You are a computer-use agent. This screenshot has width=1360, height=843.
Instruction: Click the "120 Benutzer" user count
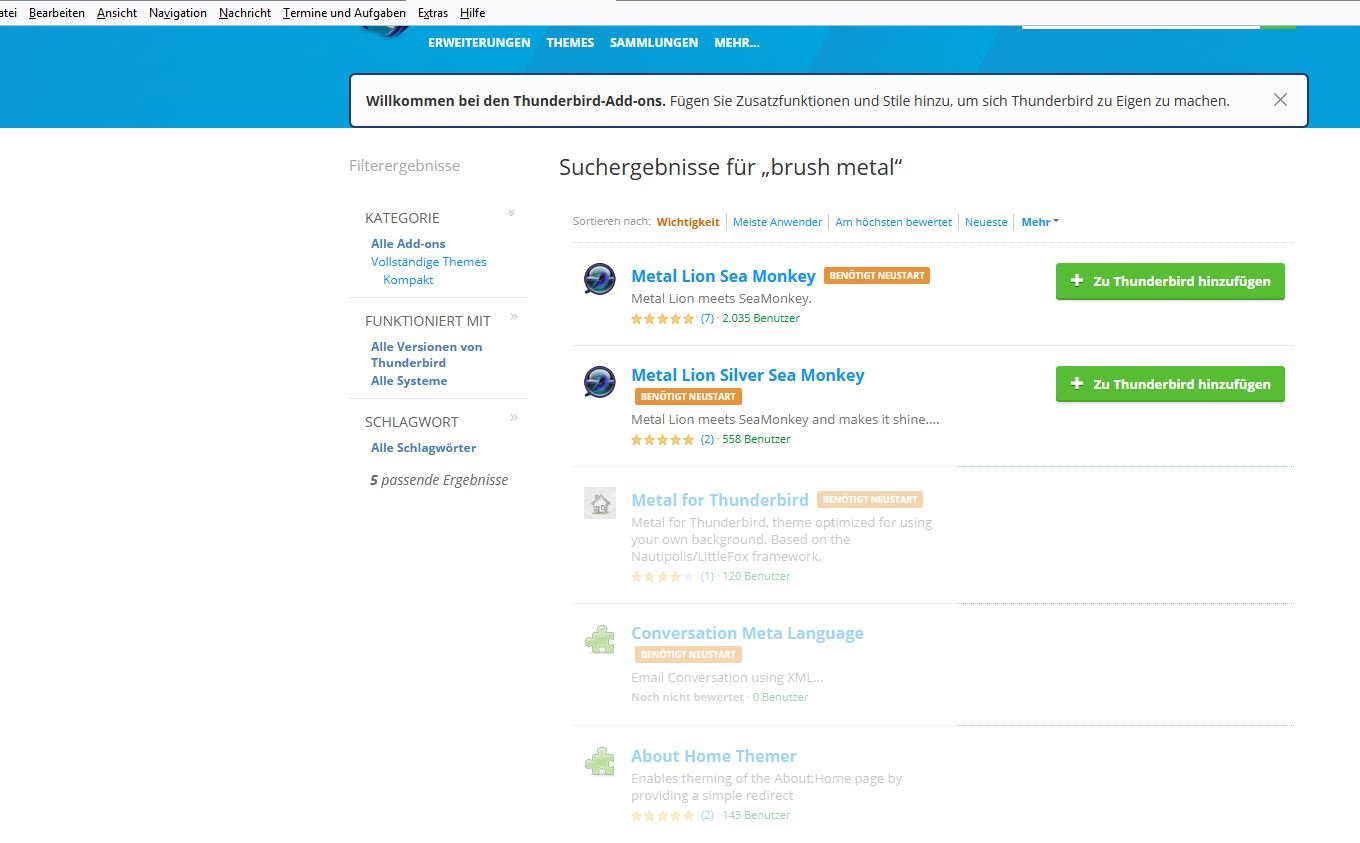756,577
